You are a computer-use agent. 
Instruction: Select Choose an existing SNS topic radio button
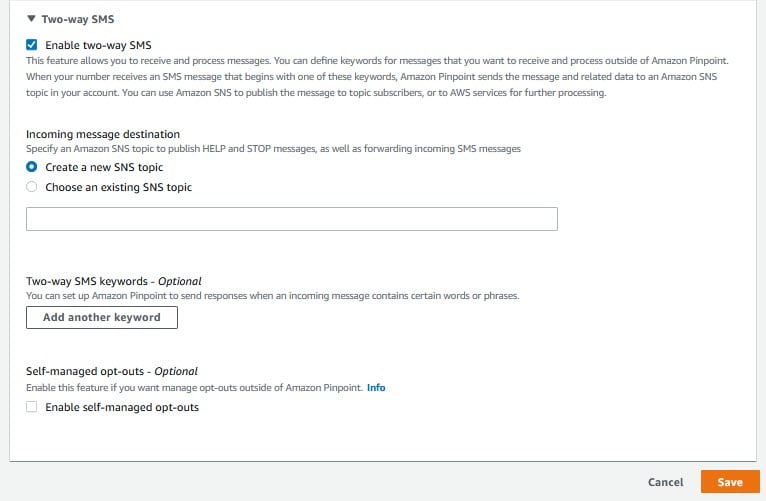[32, 187]
